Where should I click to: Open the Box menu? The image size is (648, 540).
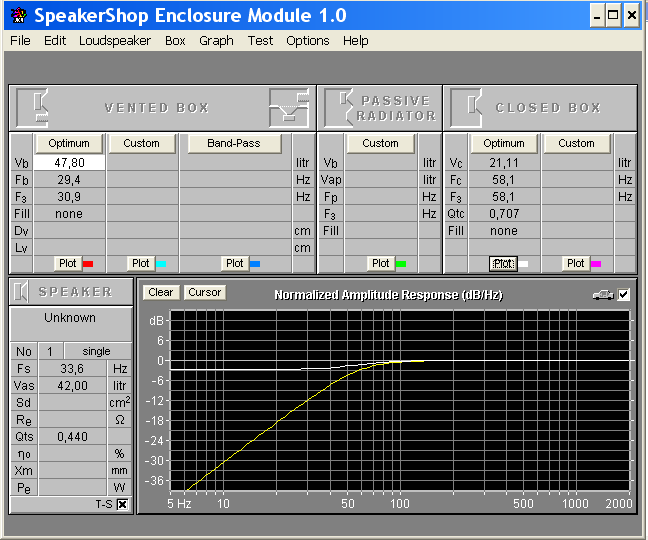(175, 40)
